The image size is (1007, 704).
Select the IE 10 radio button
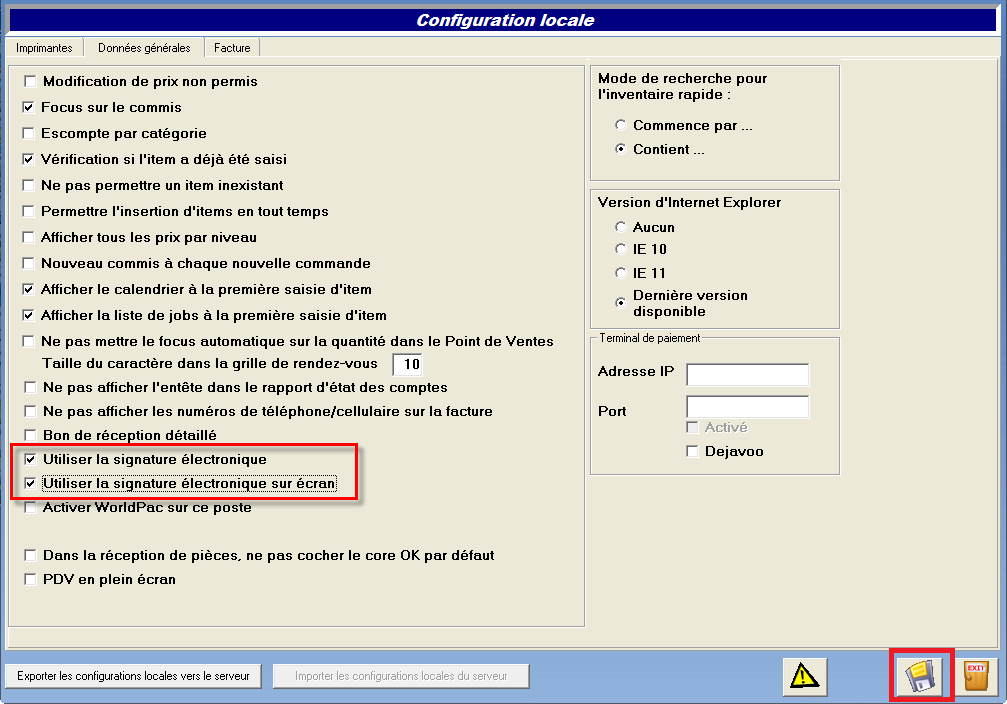click(620, 249)
